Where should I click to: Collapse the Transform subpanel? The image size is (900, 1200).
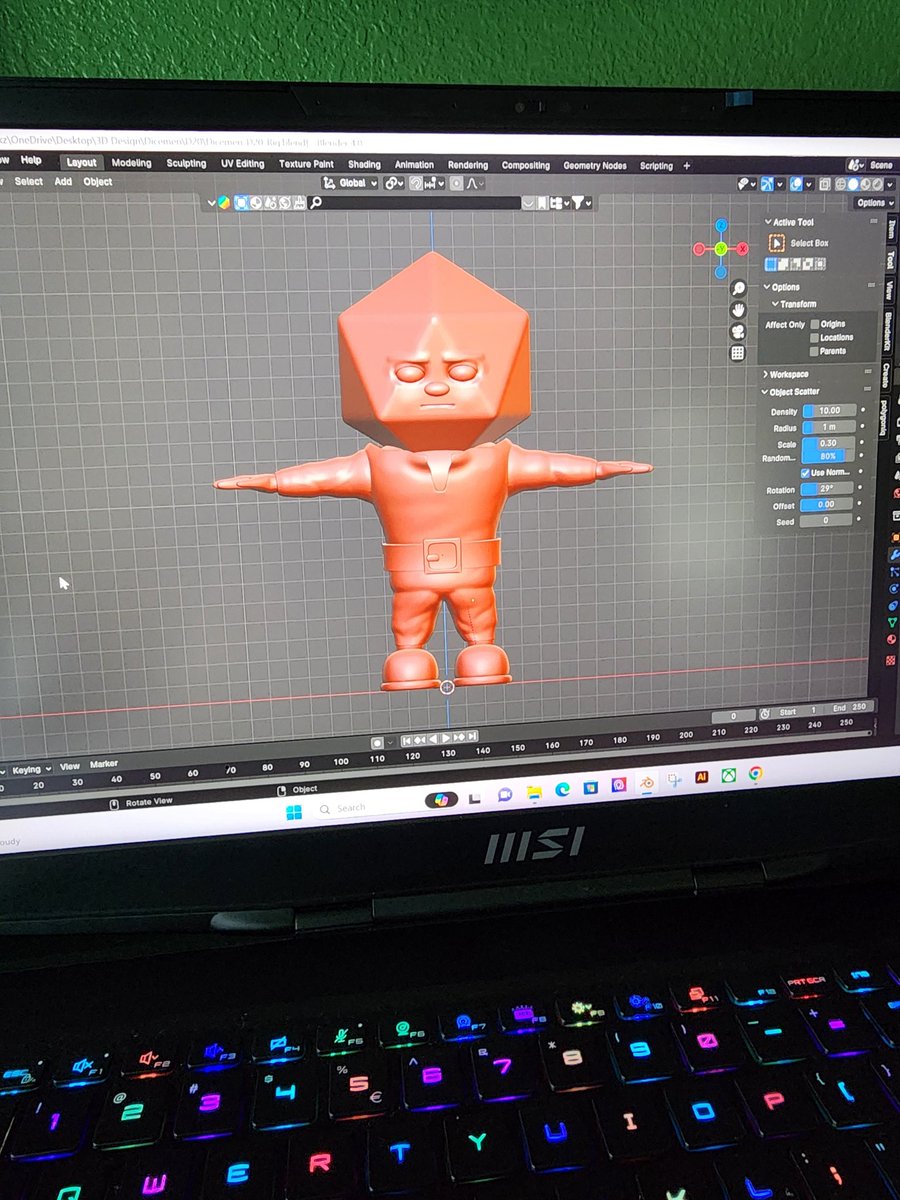point(795,304)
